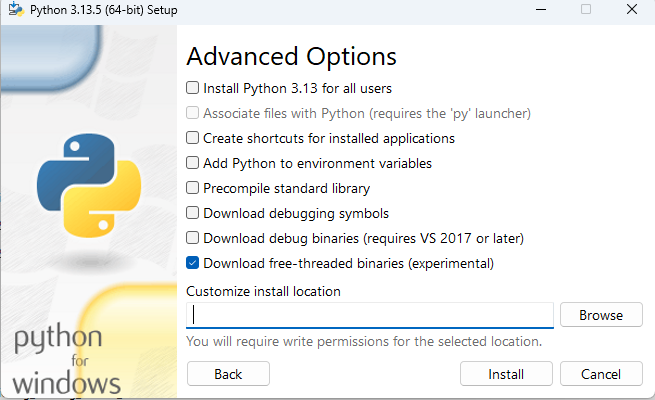Enable Download debugging symbols option
The image size is (655, 400).
[192, 213]
